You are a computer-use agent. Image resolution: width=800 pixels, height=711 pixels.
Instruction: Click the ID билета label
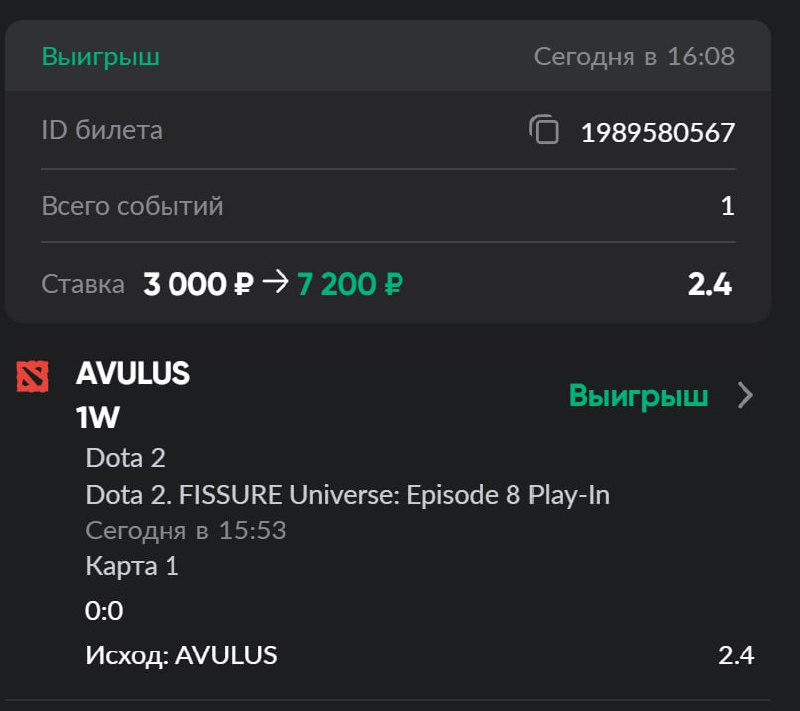point(102,130)
